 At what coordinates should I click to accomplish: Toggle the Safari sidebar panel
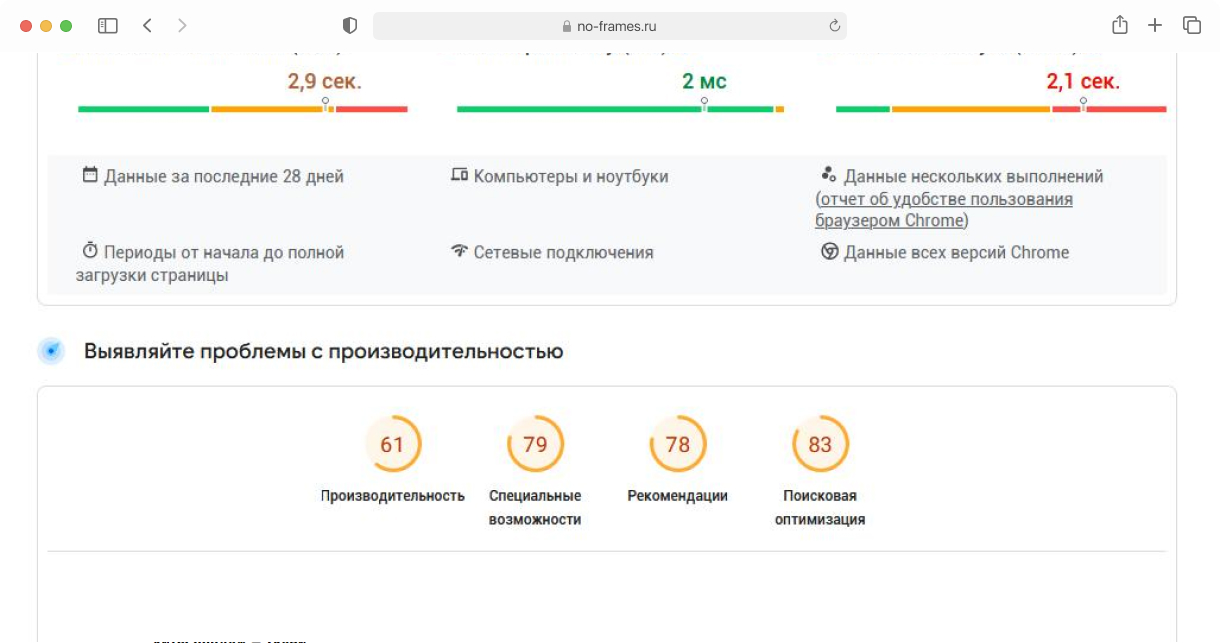(x=108, y=26)
